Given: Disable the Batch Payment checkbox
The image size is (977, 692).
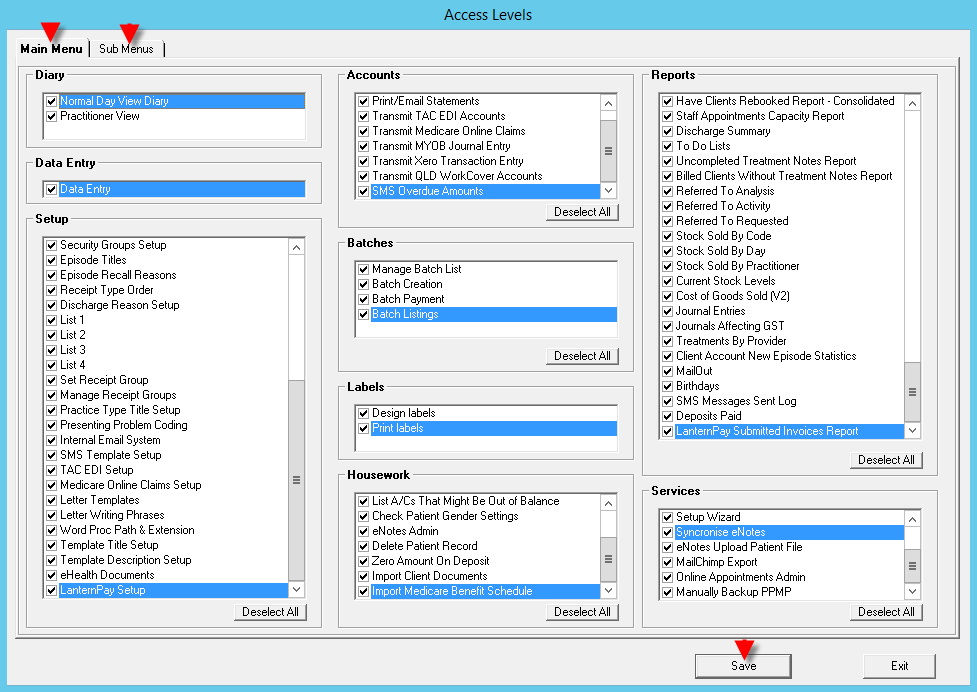Looking at the screenshot, I should (x=363, y=299).
